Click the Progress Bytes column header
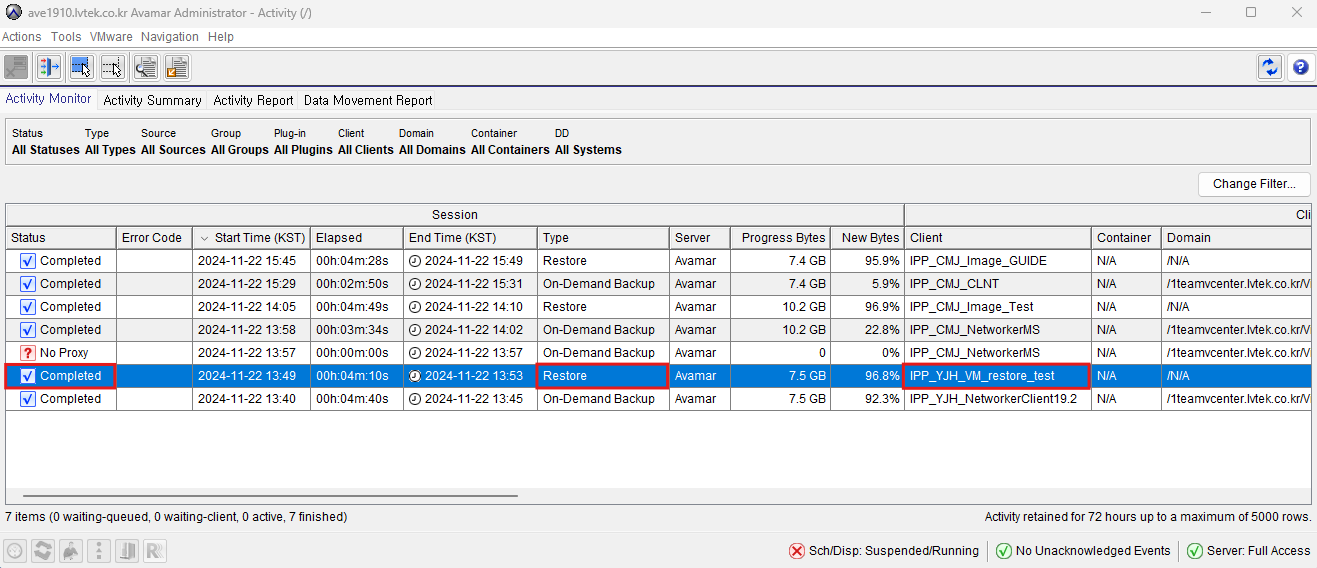Viewport: 1317px width, 568px height. (780, 238)
